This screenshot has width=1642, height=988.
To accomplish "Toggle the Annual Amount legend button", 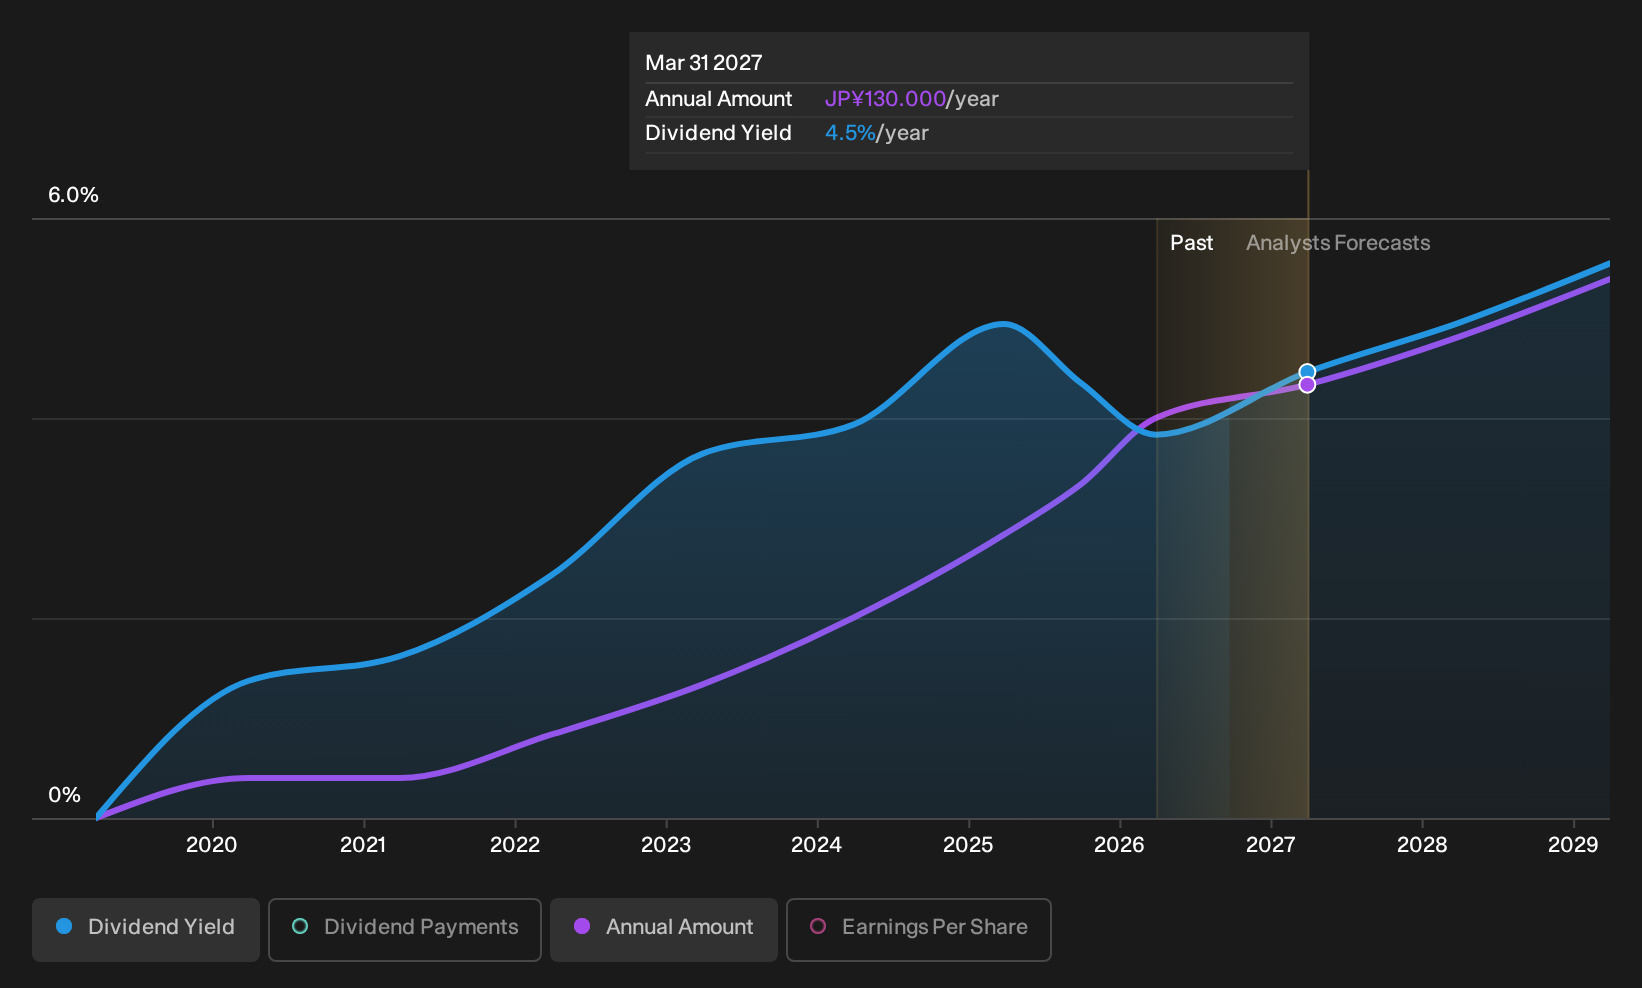I will click(664, 929).
